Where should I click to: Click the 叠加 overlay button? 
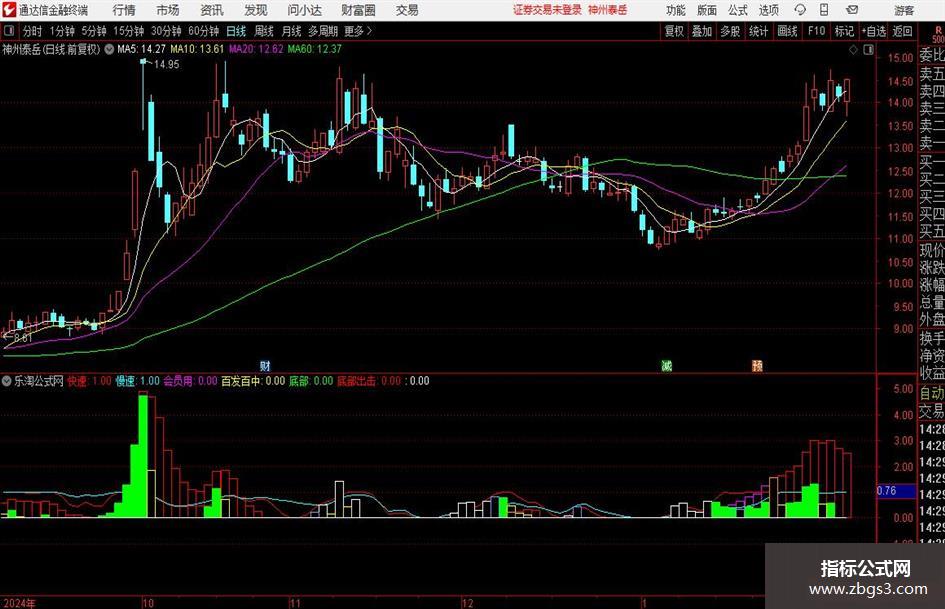pos(702,31)
